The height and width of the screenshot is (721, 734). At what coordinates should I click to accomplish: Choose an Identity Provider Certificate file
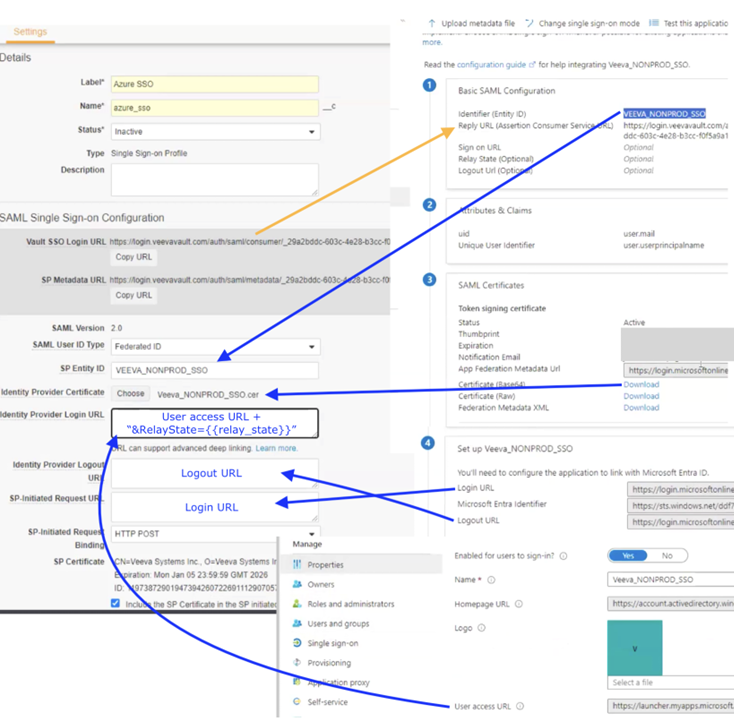coord(131,394)
